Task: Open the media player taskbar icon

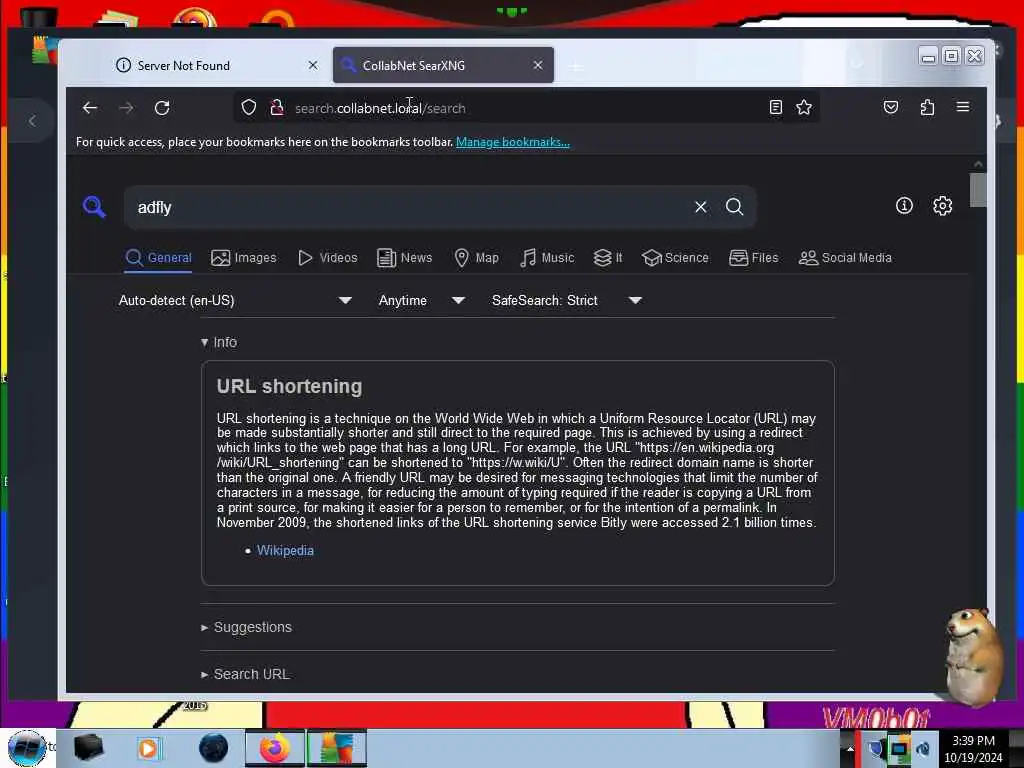Action: [148, 748]
